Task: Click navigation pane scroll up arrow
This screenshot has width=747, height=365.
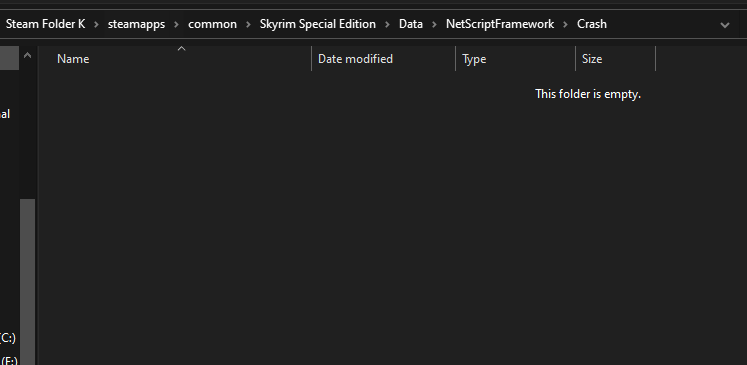Action: [28, 56]
